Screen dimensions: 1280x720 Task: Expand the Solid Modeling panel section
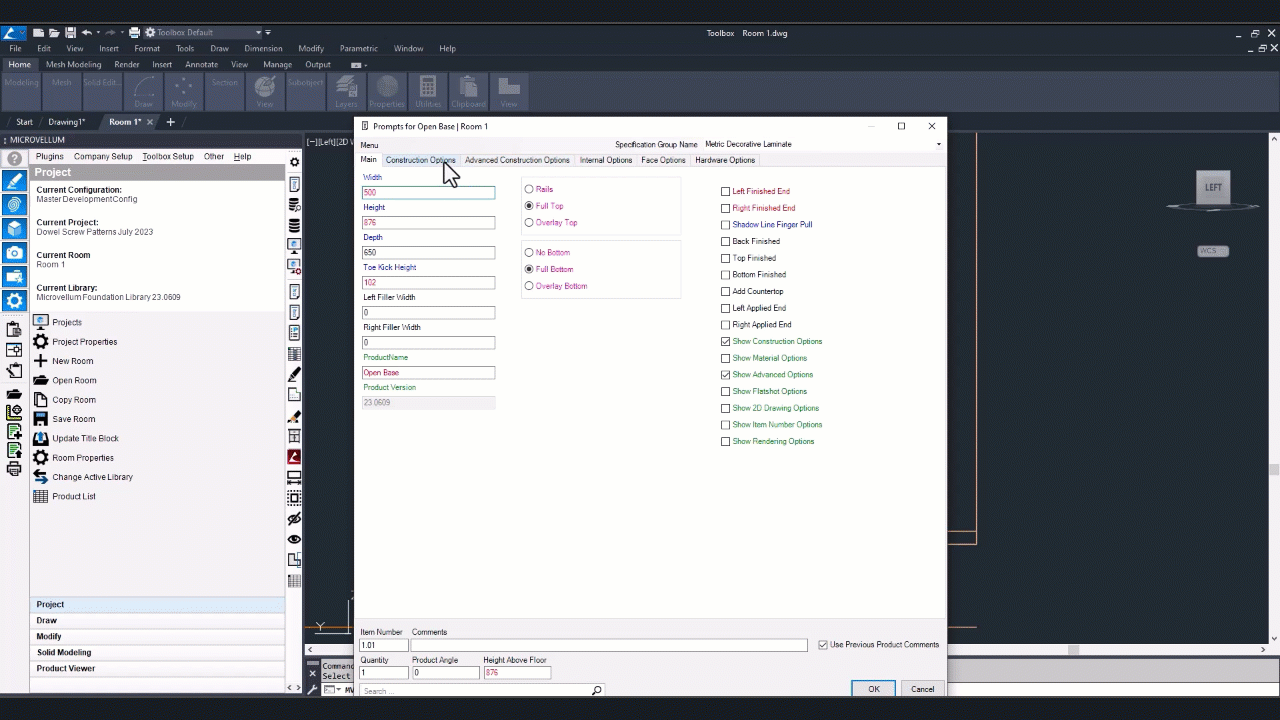(x=64, y=652)
